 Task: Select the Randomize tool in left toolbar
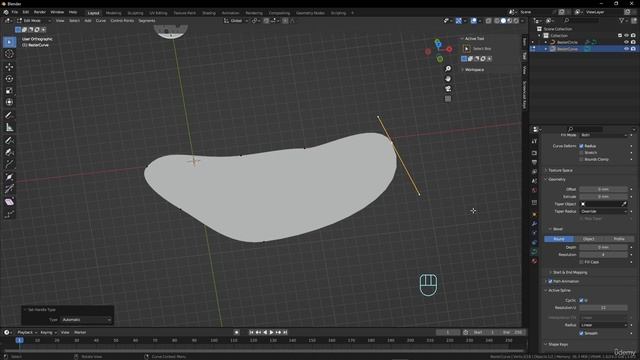[9, 214]
